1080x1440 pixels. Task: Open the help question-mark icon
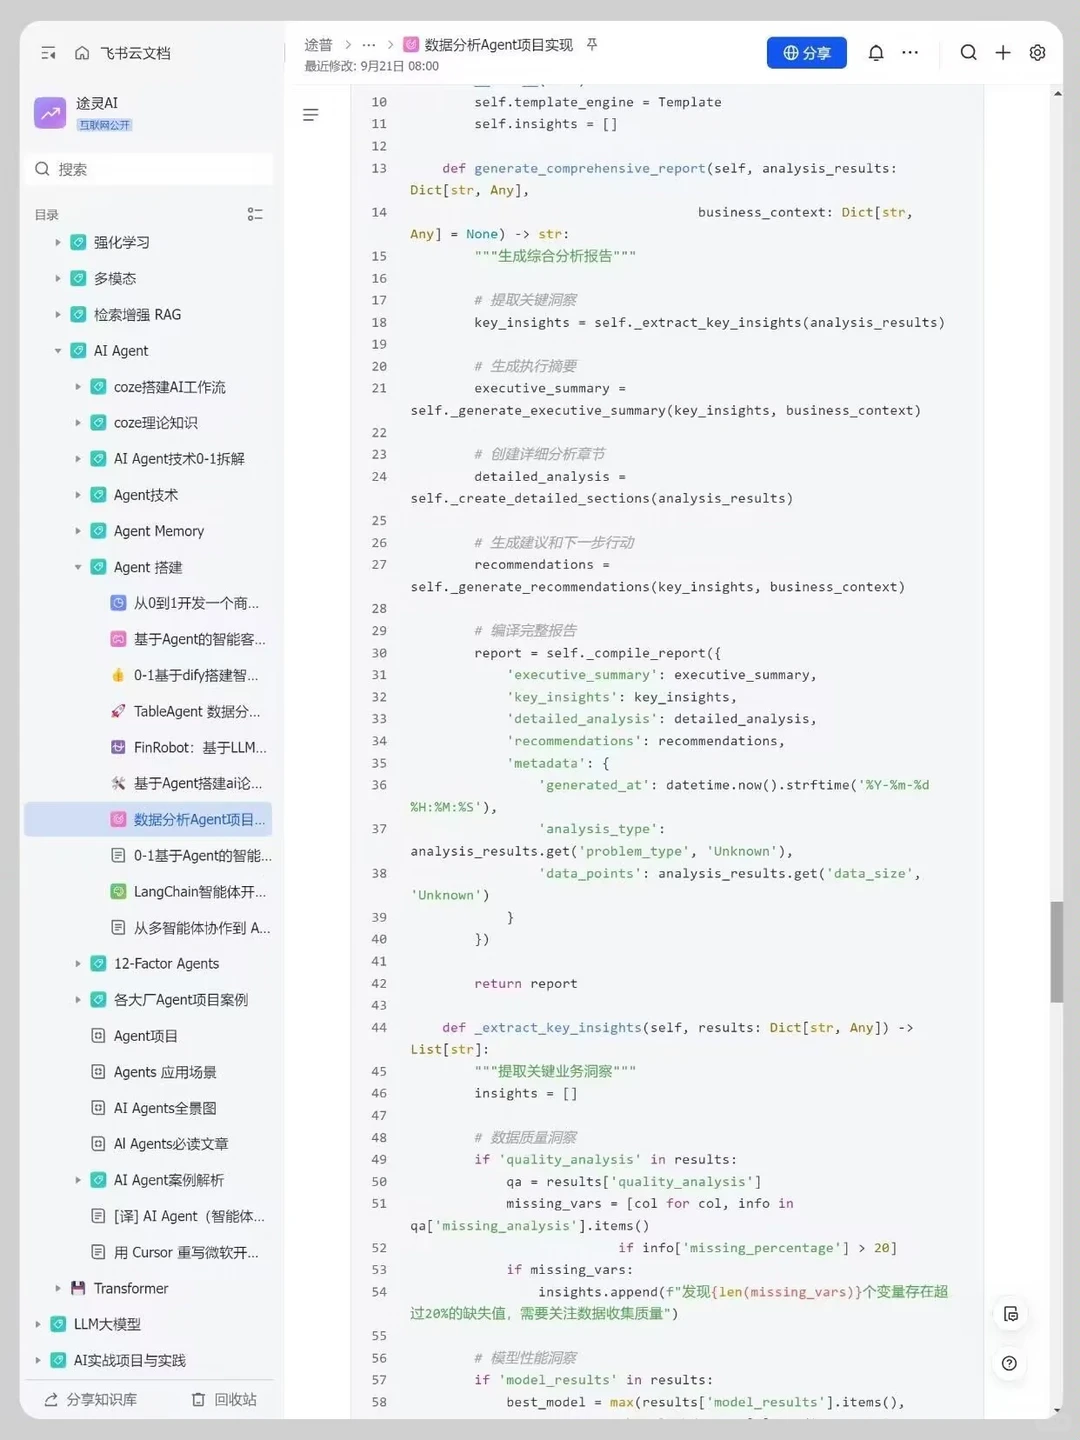(x=1010, y=1363)
